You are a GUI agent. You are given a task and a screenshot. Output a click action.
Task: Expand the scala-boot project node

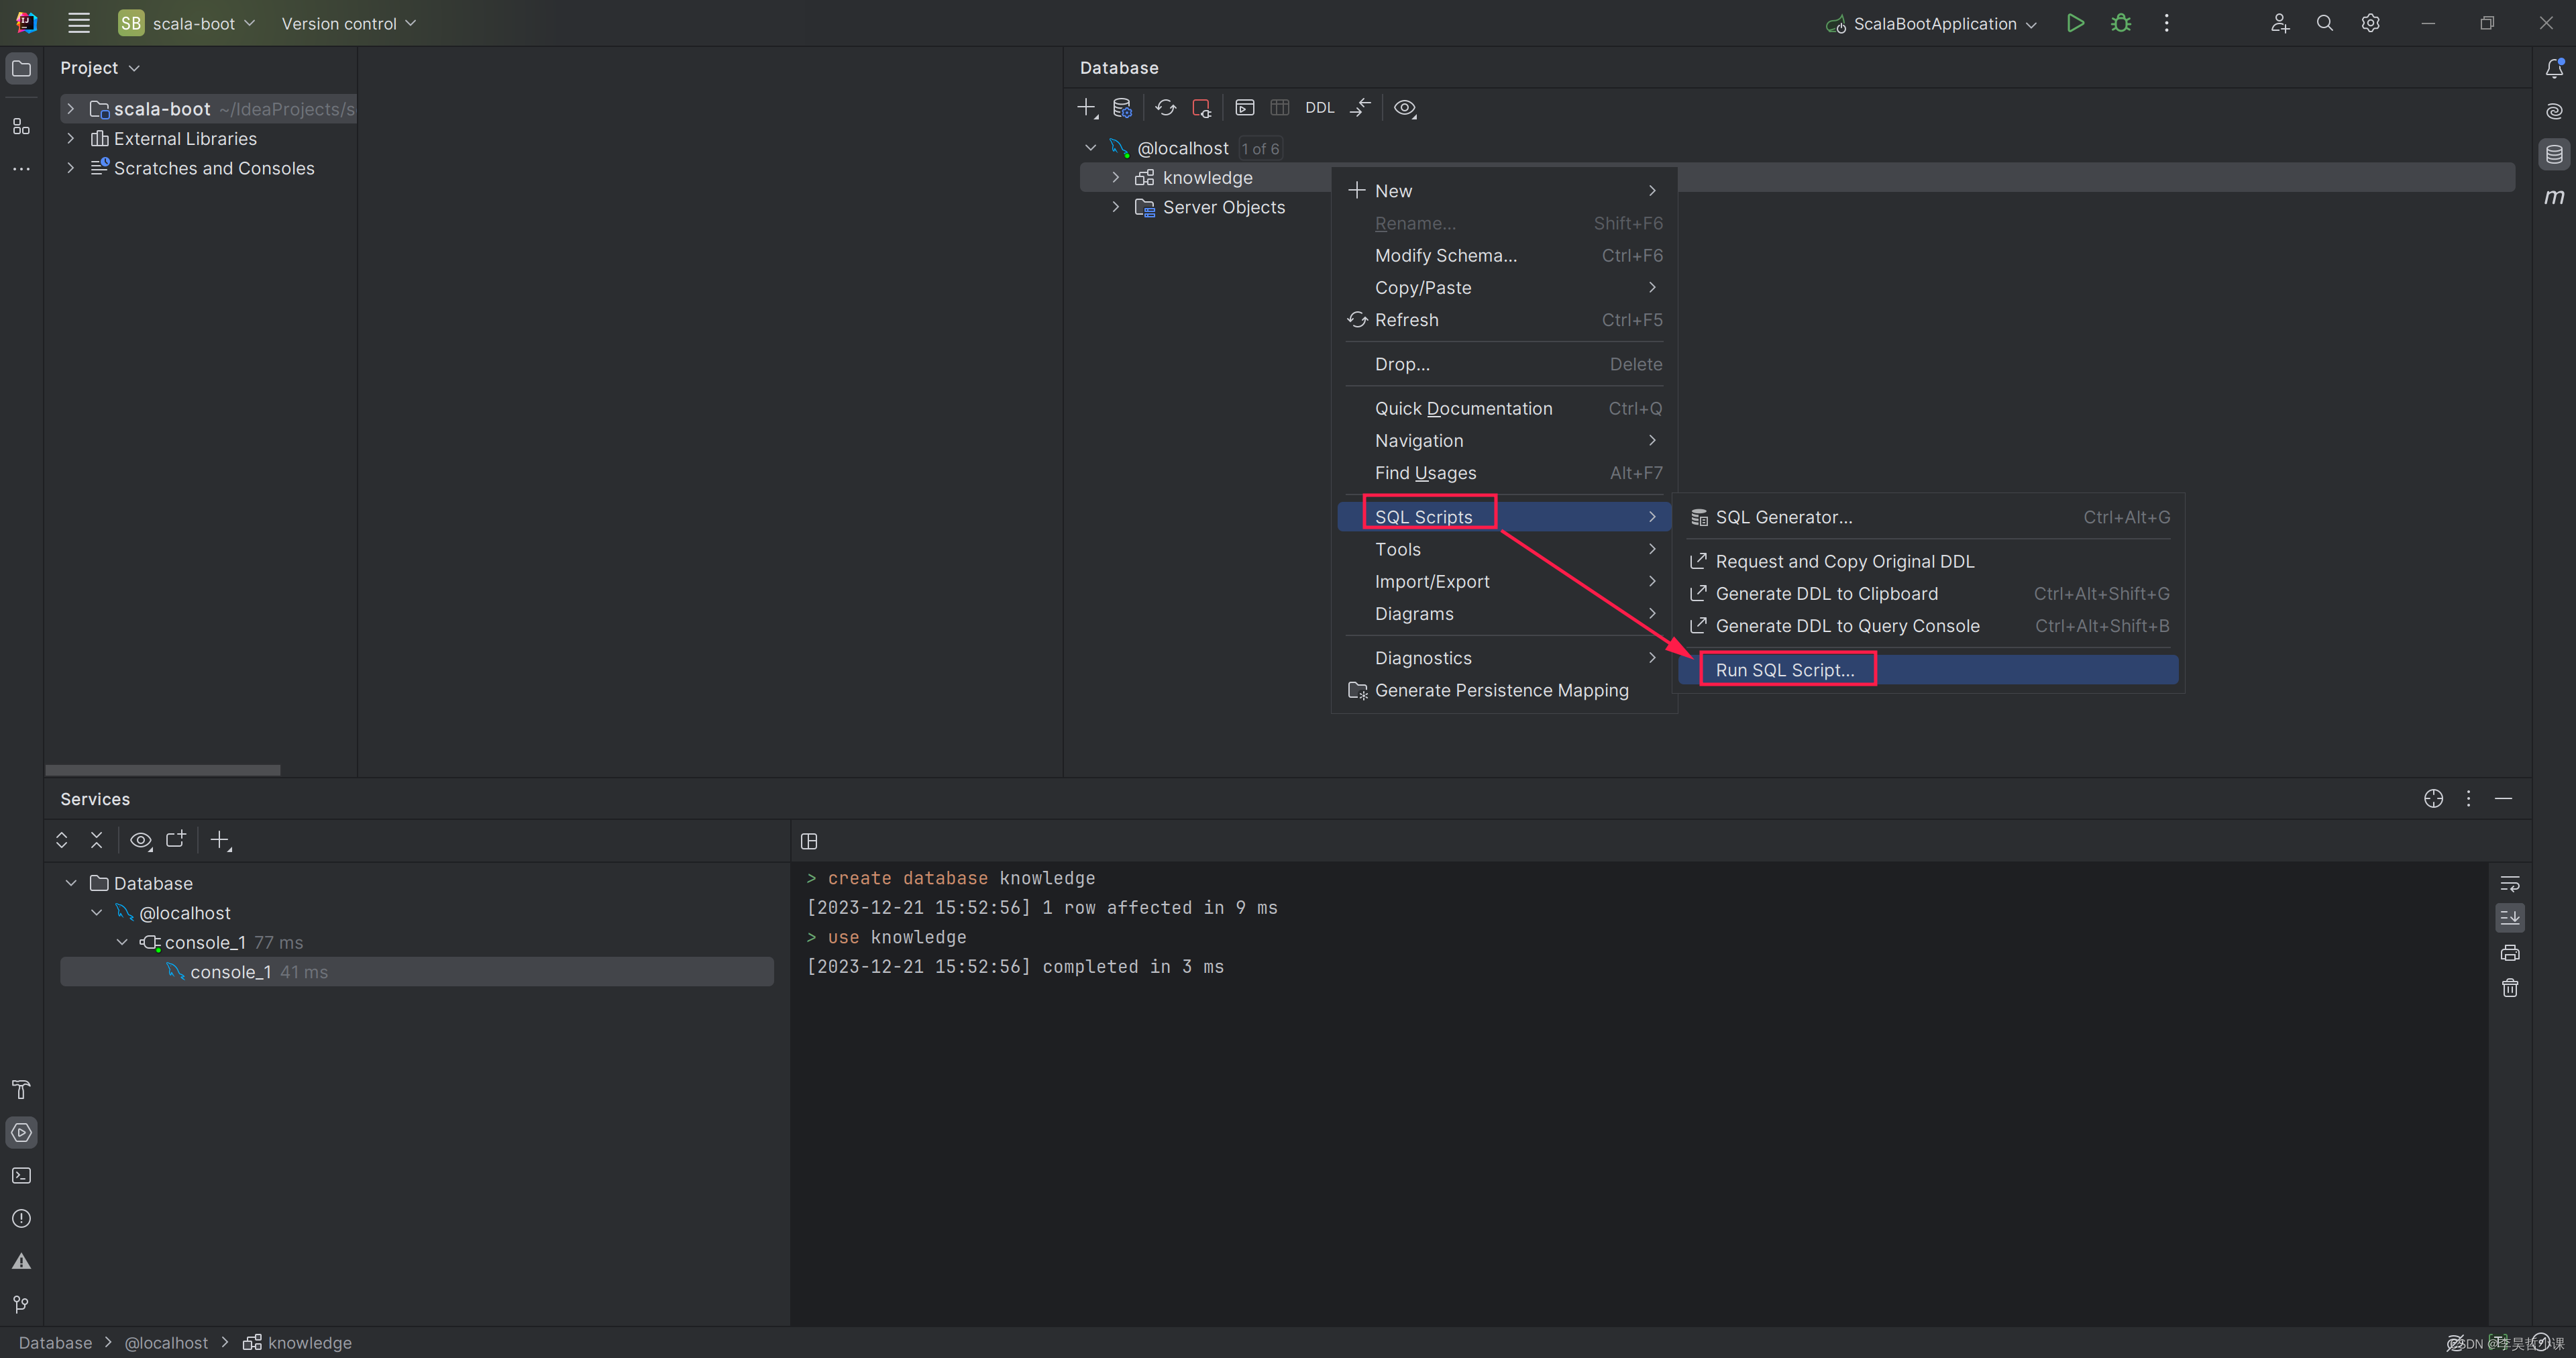click(70, 107)
